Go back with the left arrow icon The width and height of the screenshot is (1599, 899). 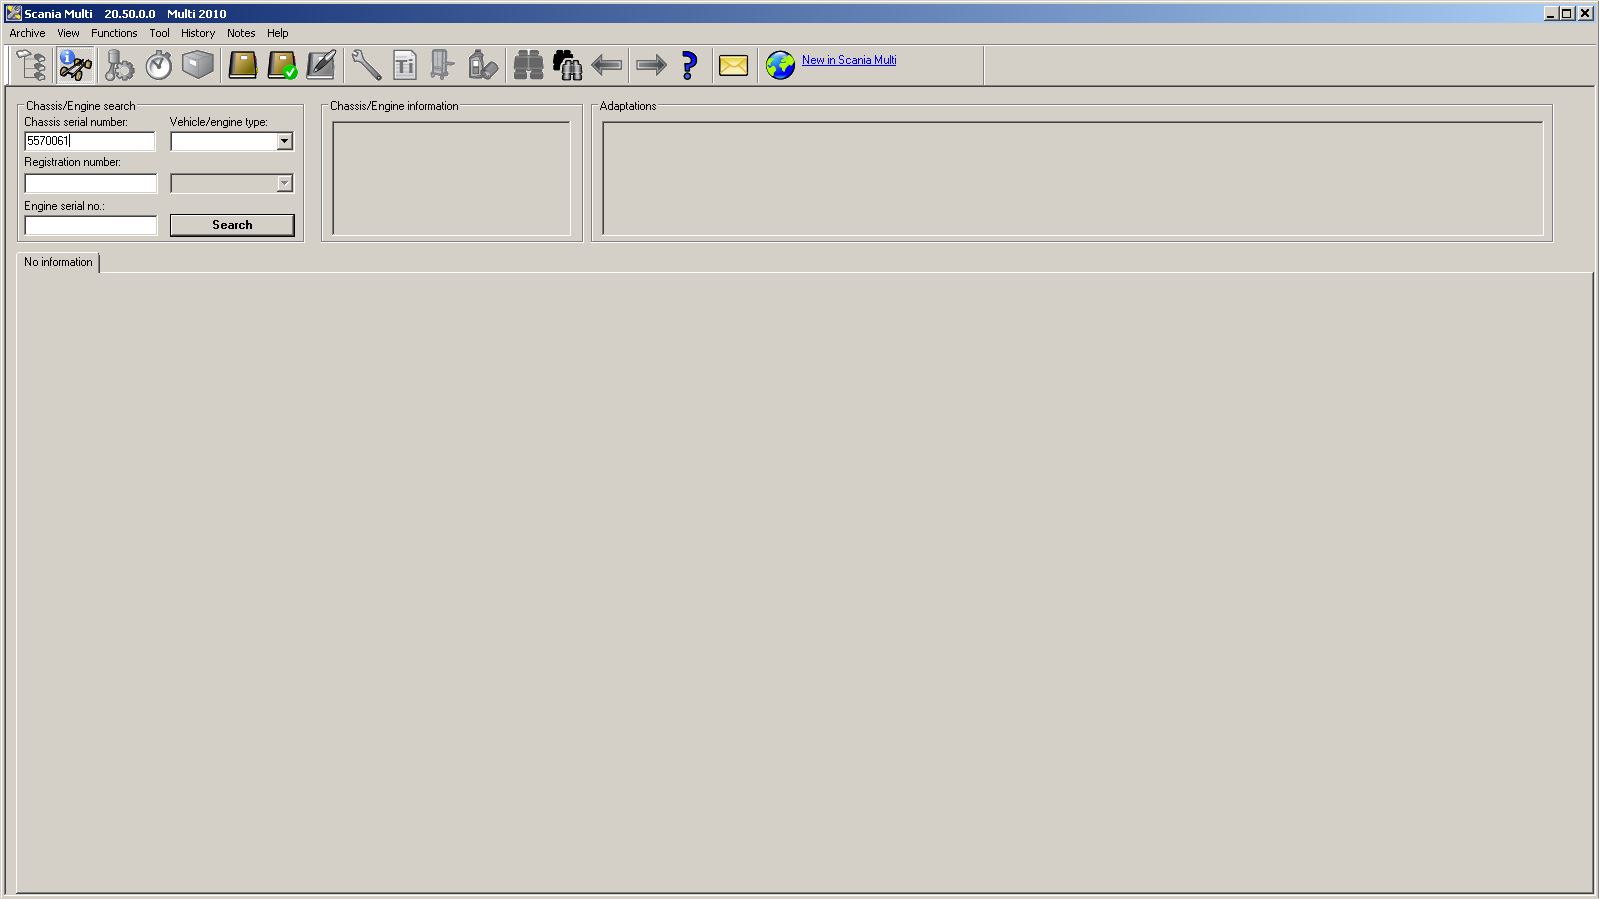pos(607,65)
